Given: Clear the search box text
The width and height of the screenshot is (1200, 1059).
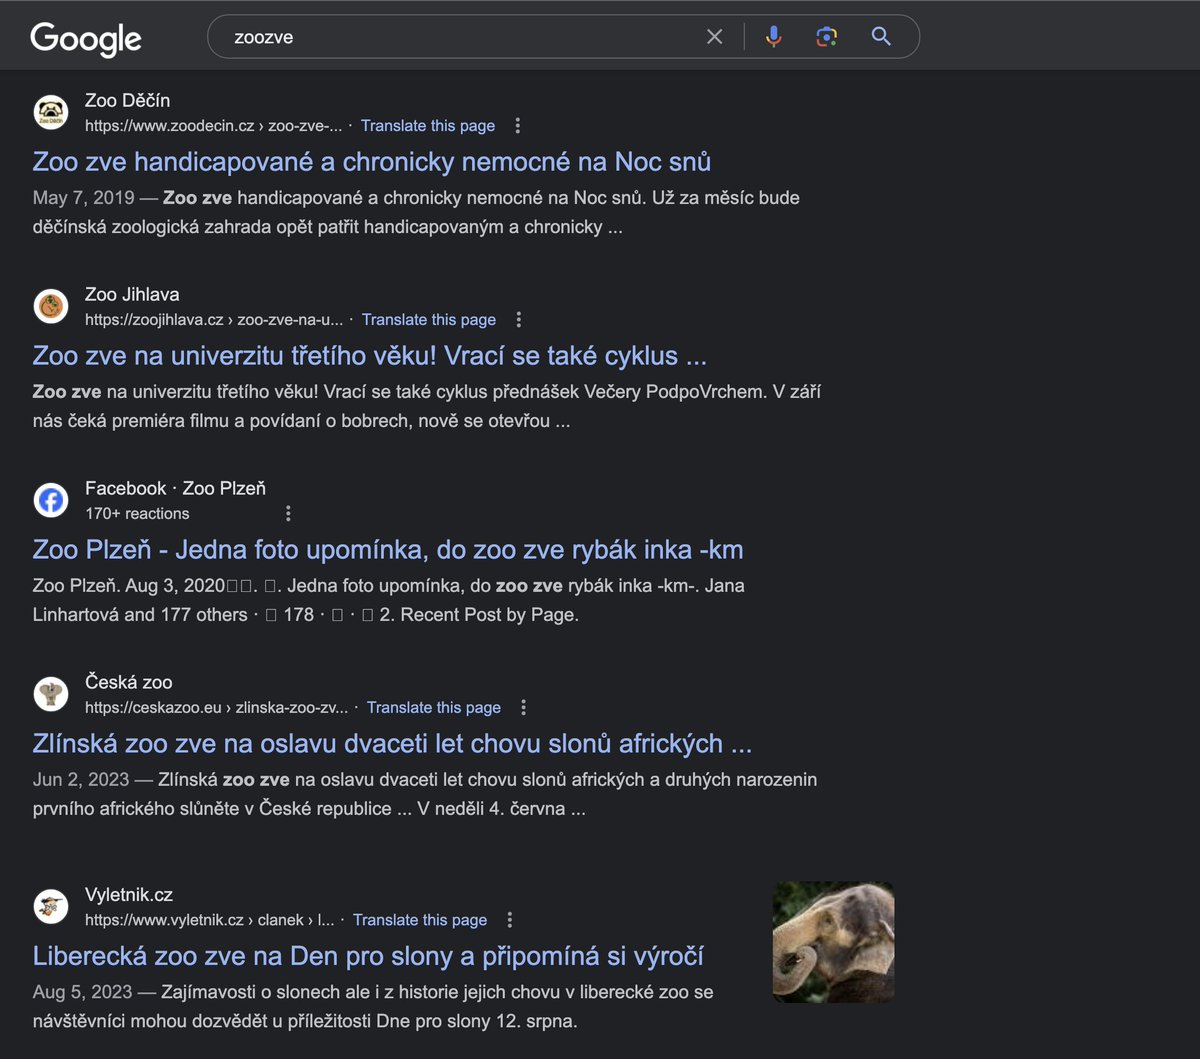Looking at the screenshot, I should click(715, 37).
